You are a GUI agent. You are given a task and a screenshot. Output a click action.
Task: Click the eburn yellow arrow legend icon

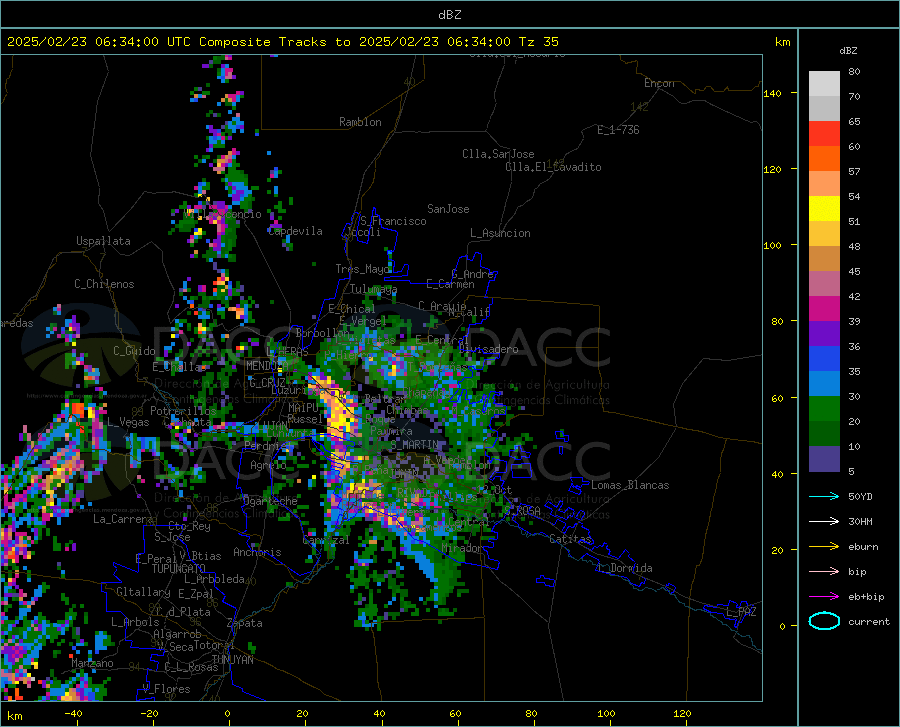pyautogui.click(x=824, y=546)
